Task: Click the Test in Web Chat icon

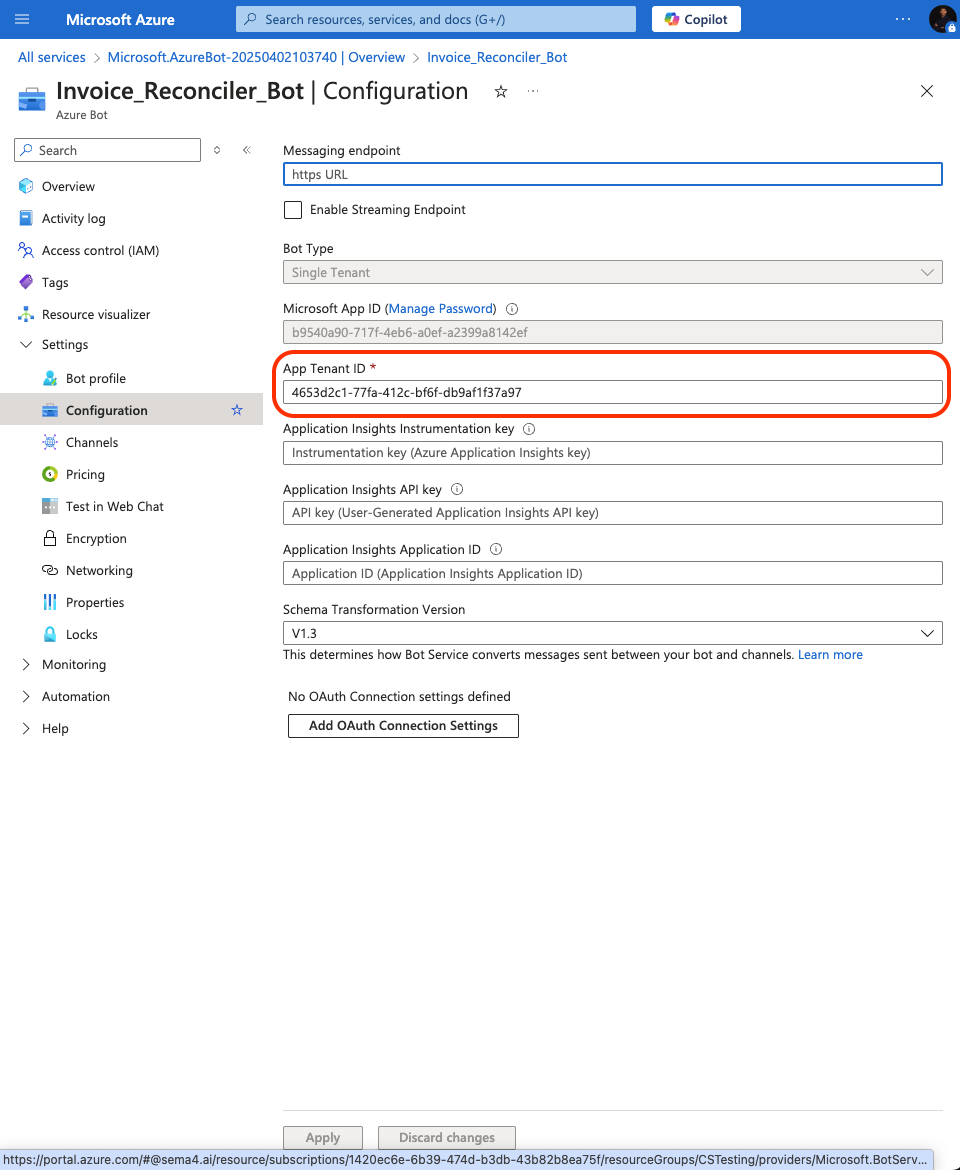Action: (x=50, y=507)
